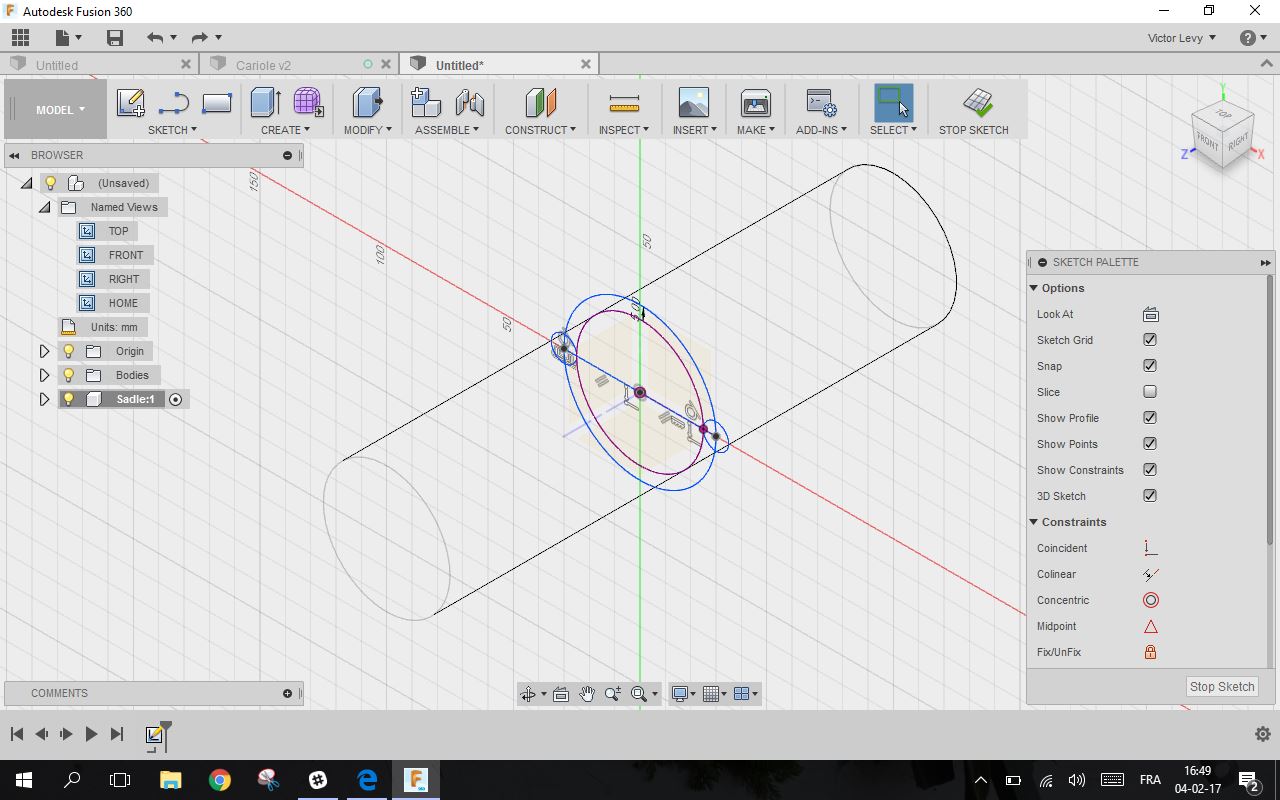The image size is (1280, 800).
Task: Hide Bodies using its lightbulb icon
Action: pyautogui.click(x=68, y=375)
